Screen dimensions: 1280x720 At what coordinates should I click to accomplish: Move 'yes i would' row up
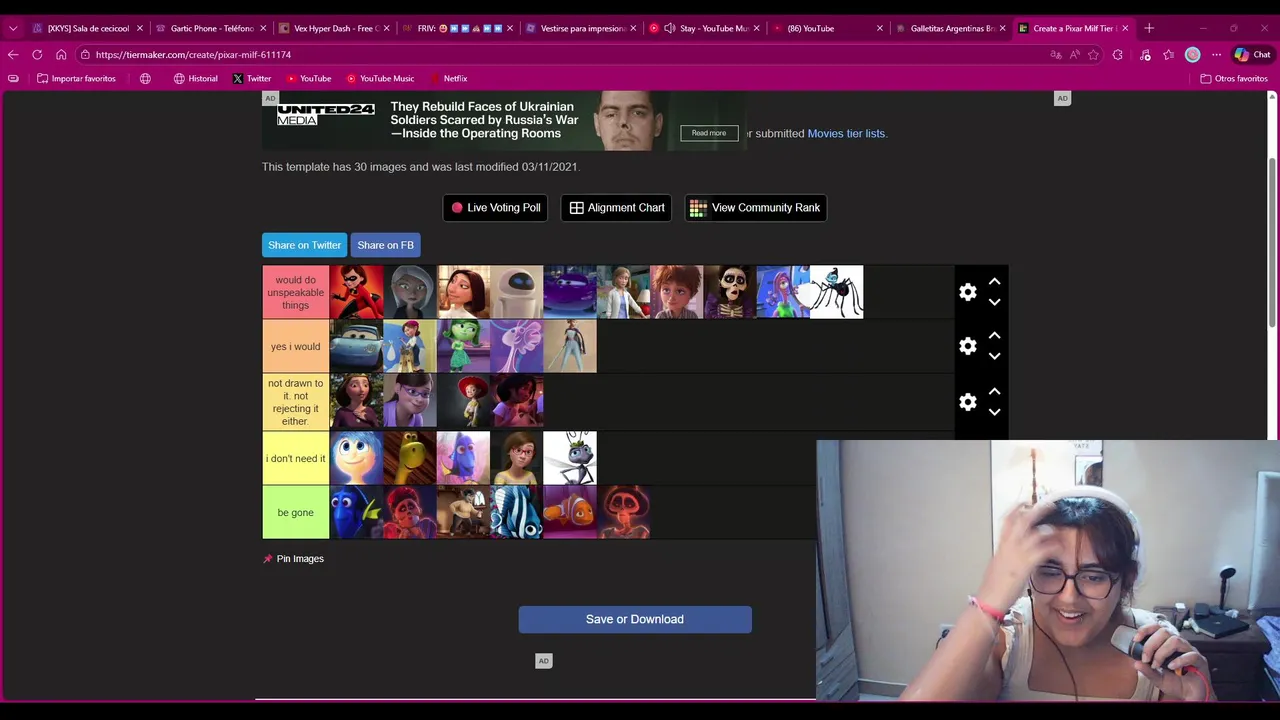click(x=994, y=336)
